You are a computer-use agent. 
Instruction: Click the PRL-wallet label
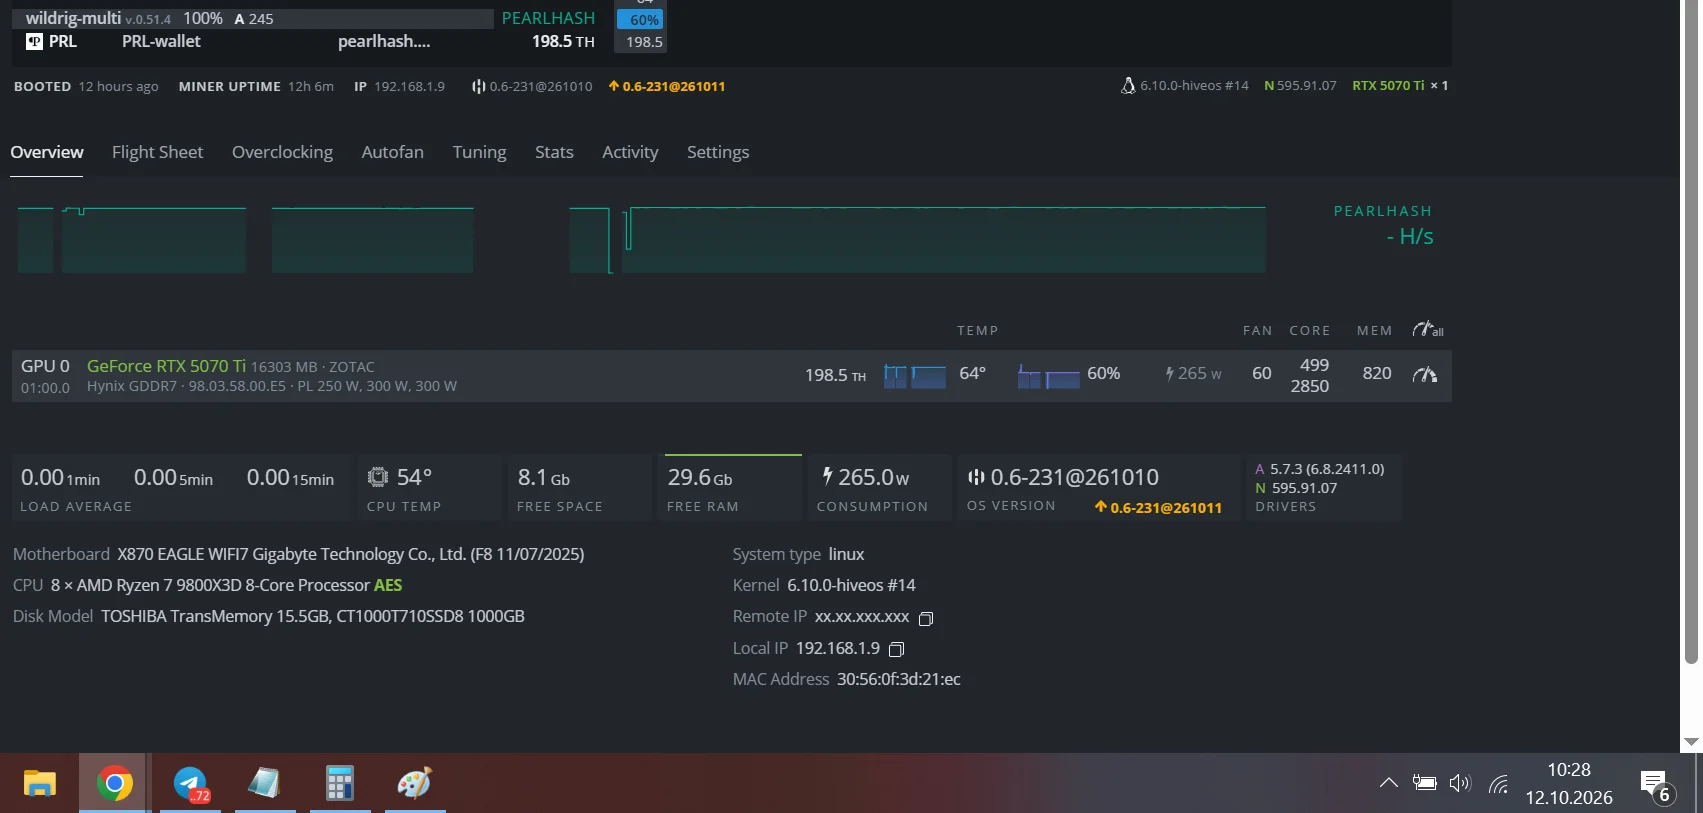coord(161,41)
